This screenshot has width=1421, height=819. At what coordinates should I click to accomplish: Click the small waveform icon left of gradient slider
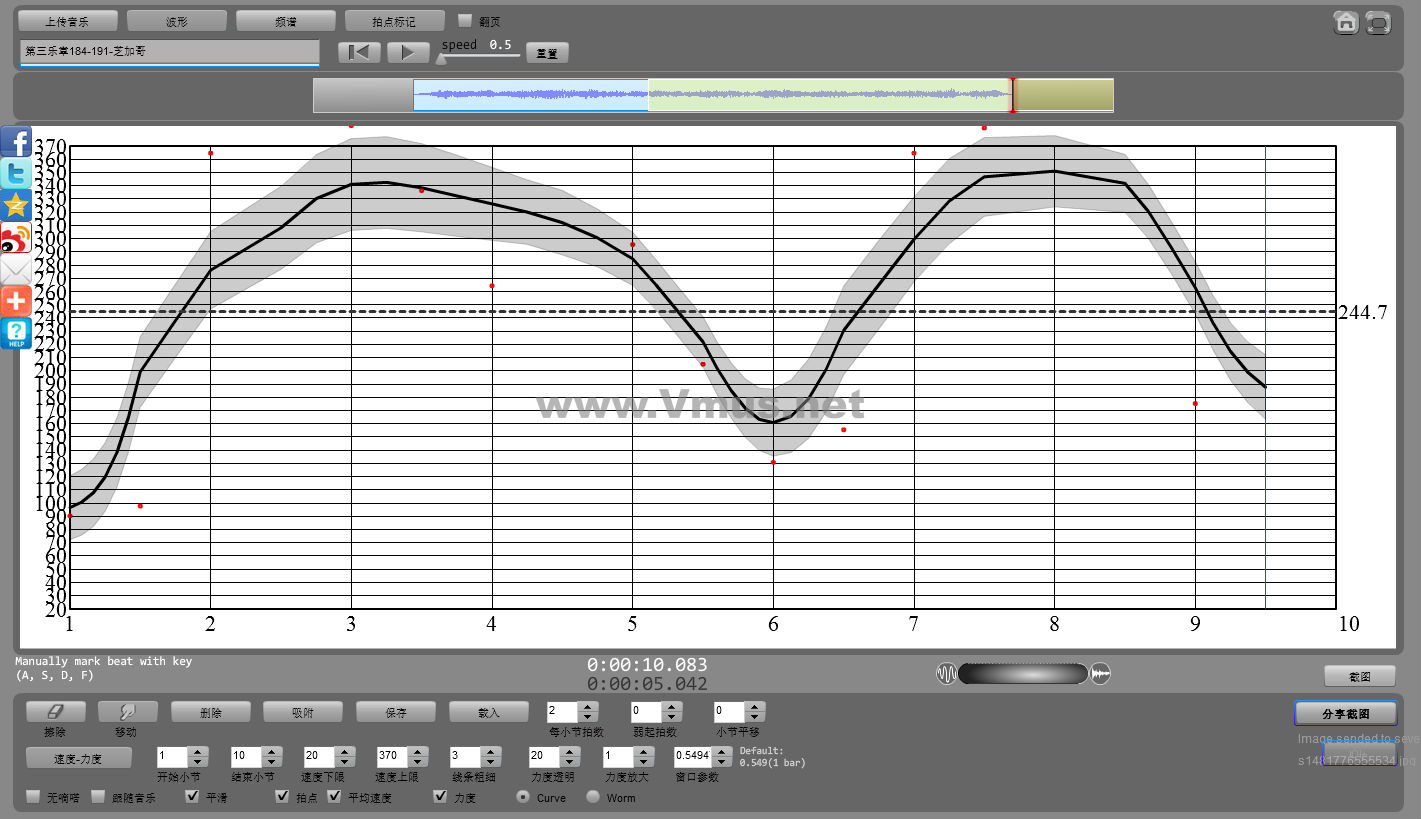pyautogui.click(x=946, y=674)
